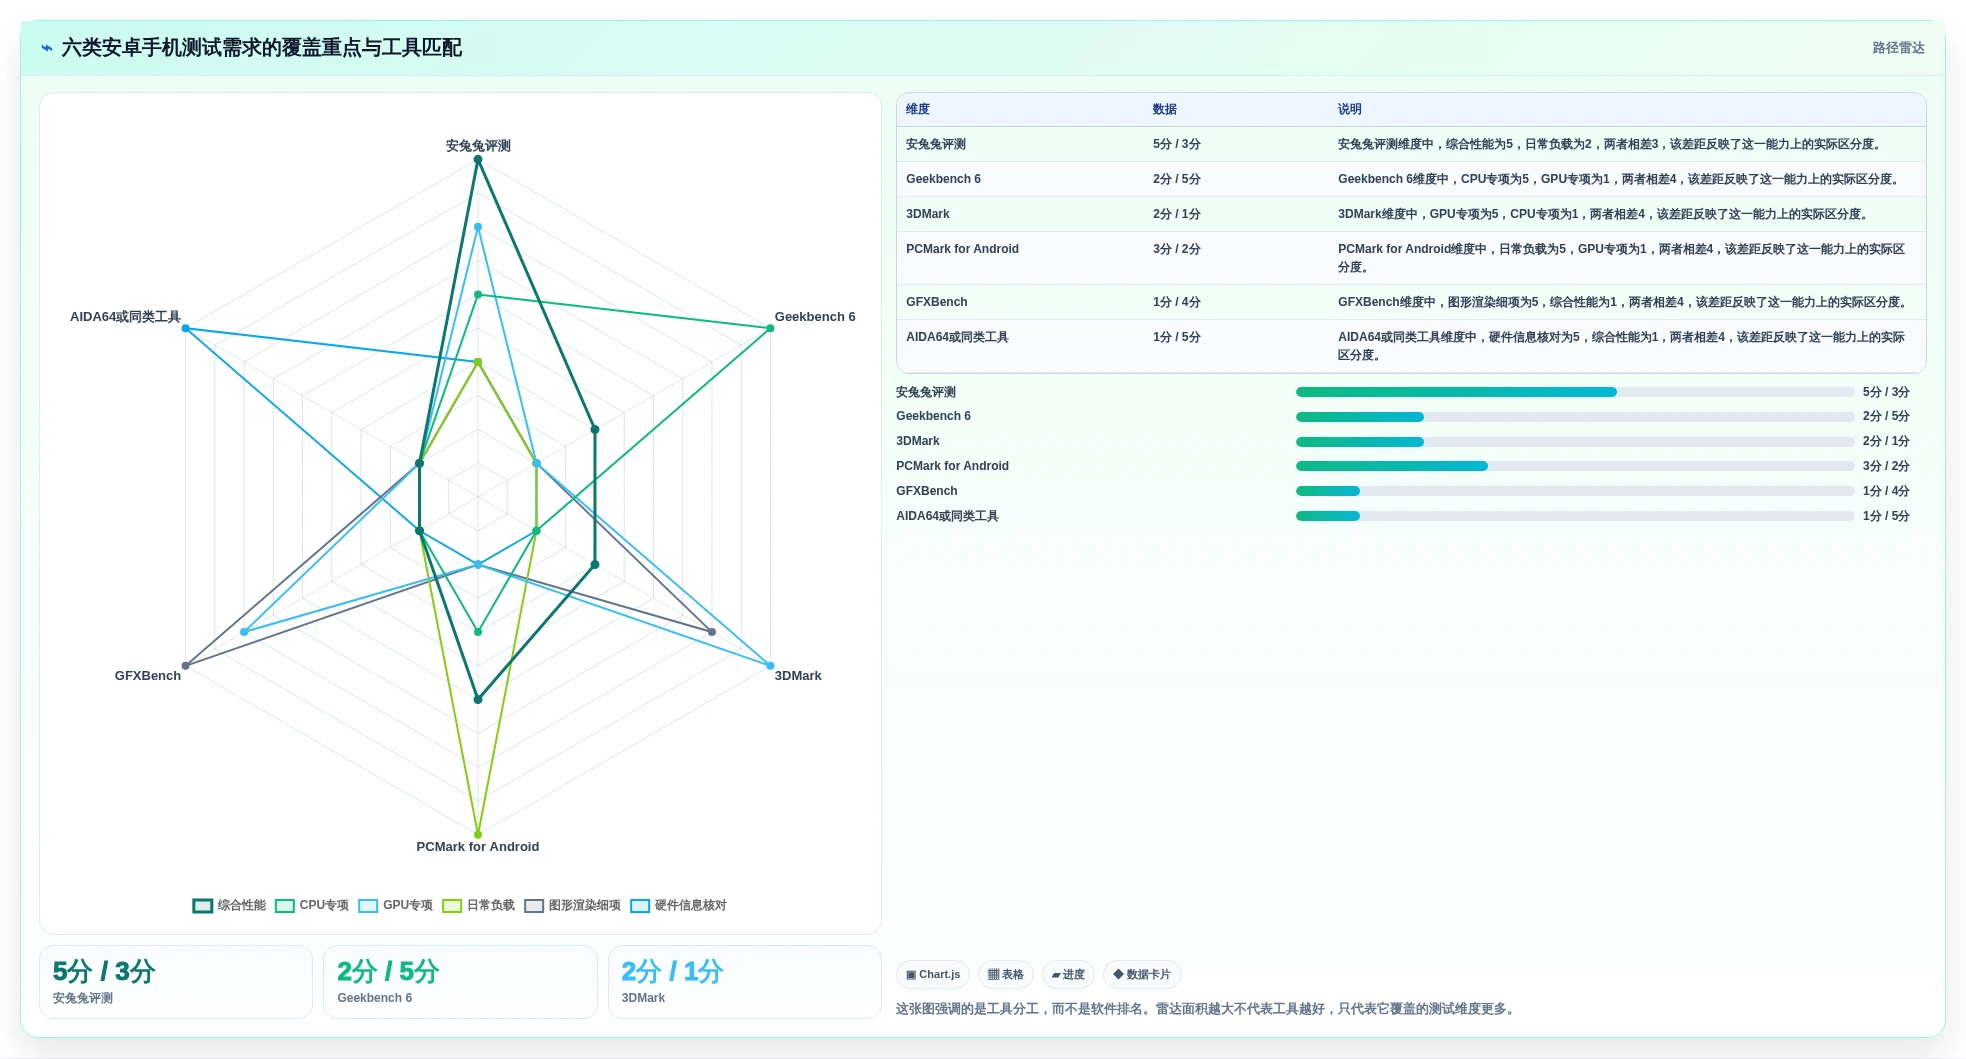Screen dimensions: 1966x1059
Task: Click the GPU专项 data point at 3DMark vertex
Action: coord(770,666)
